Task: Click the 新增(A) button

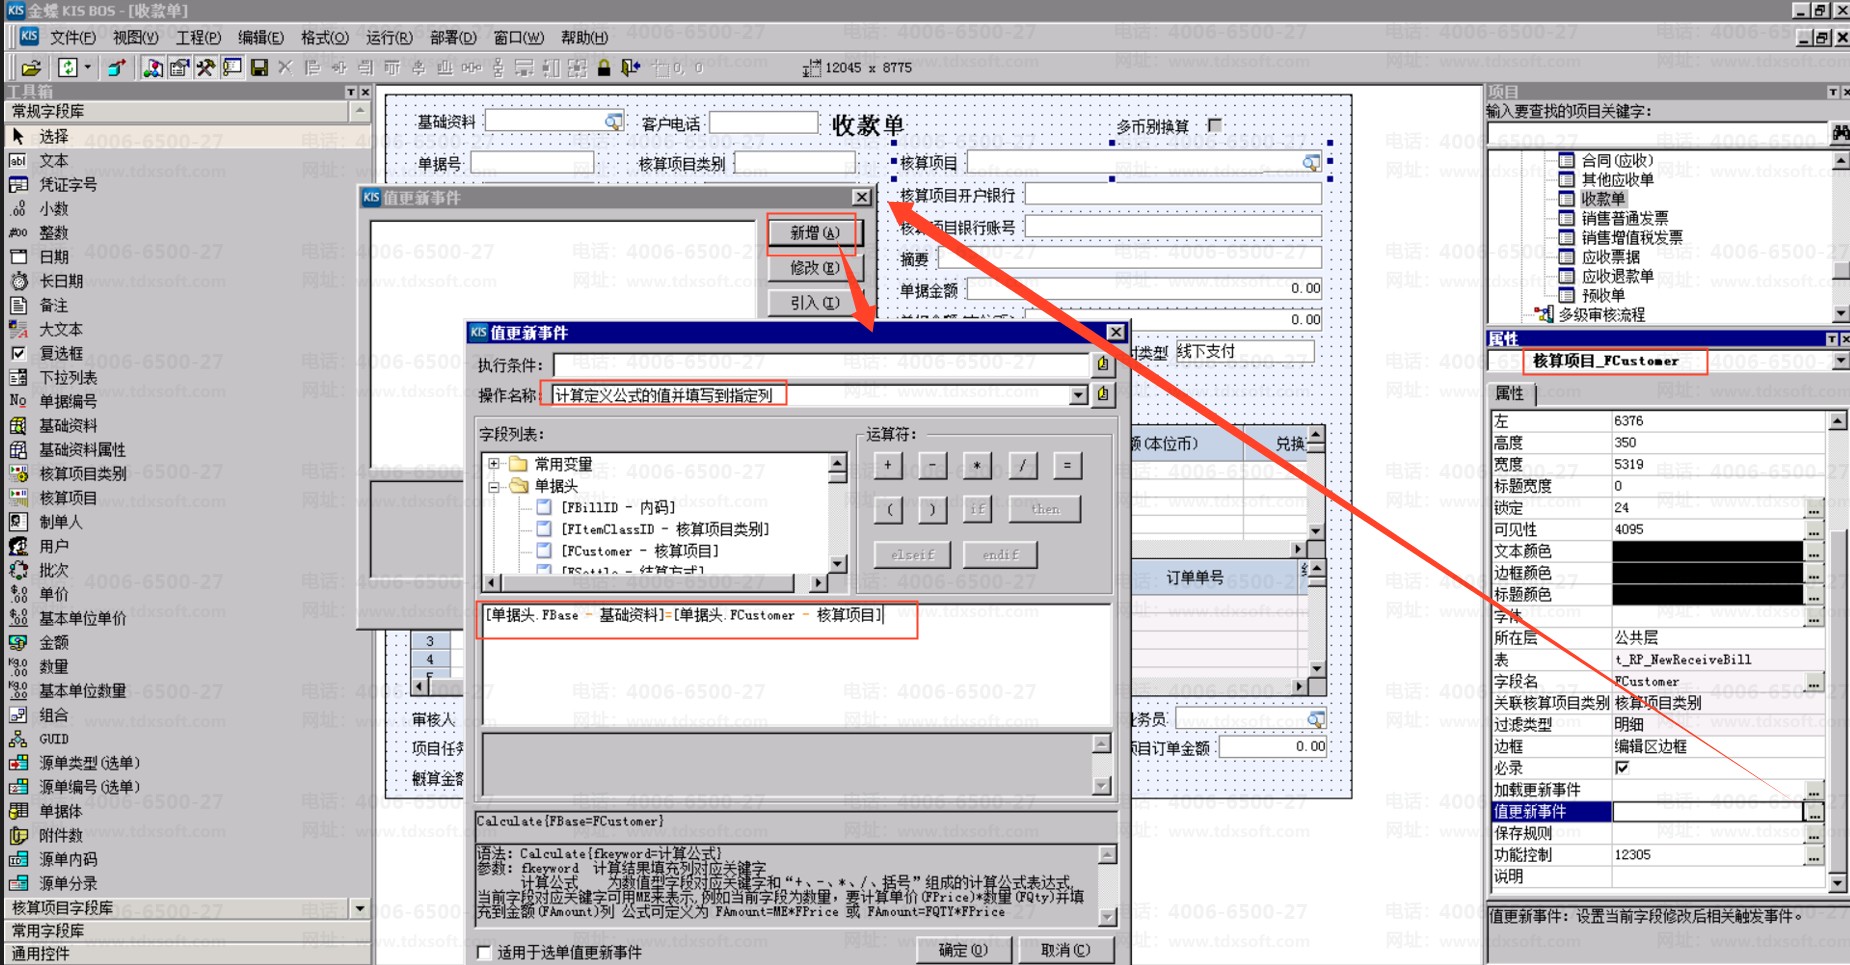Action: (813, 233)
